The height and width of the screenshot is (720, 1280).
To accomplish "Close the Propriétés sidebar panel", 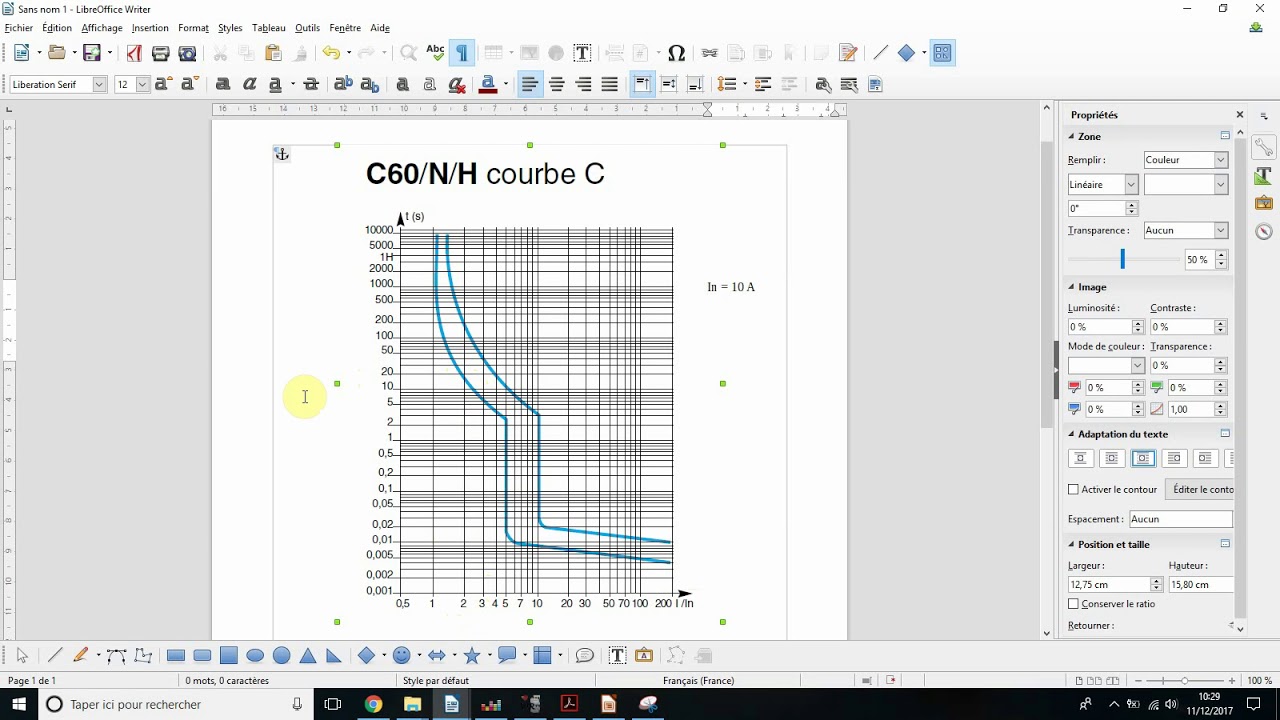I will pyautogui.click(x=1240, y=115).
